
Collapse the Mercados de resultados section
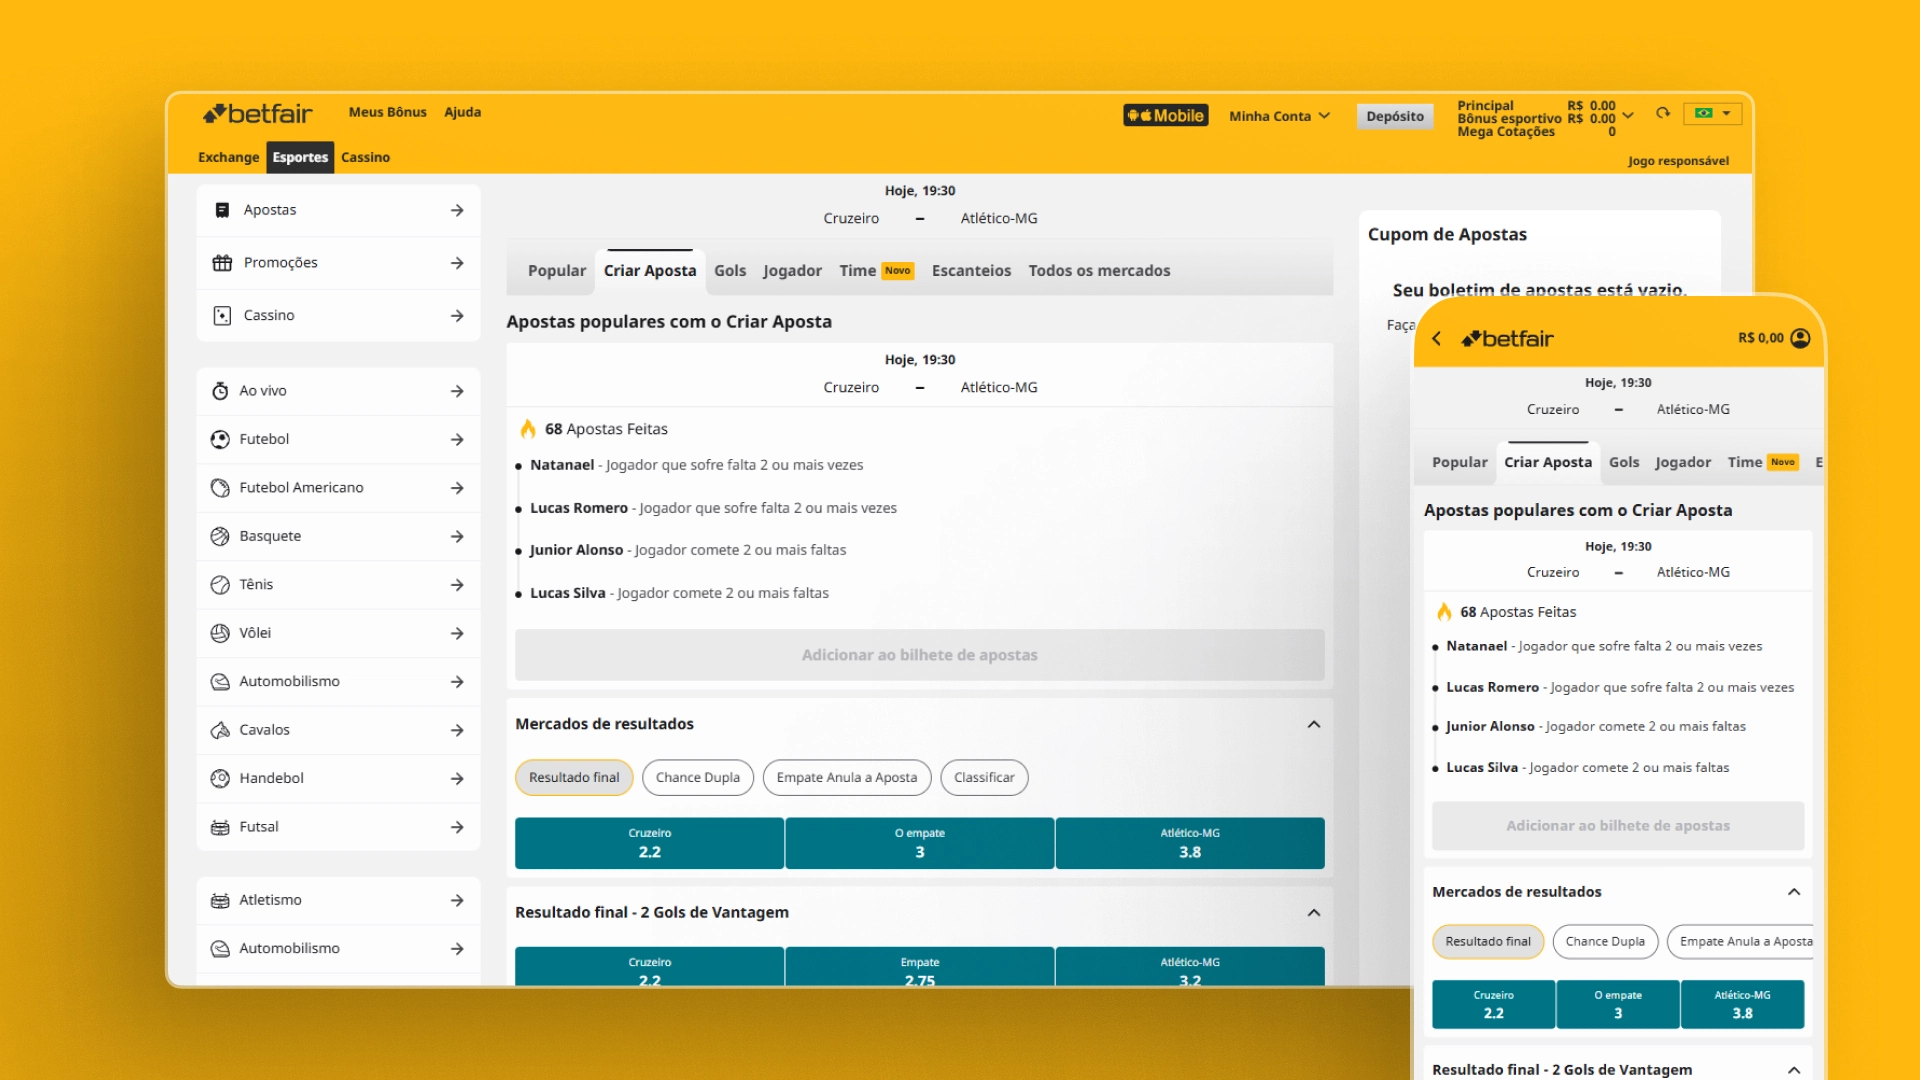point(1314,724)
